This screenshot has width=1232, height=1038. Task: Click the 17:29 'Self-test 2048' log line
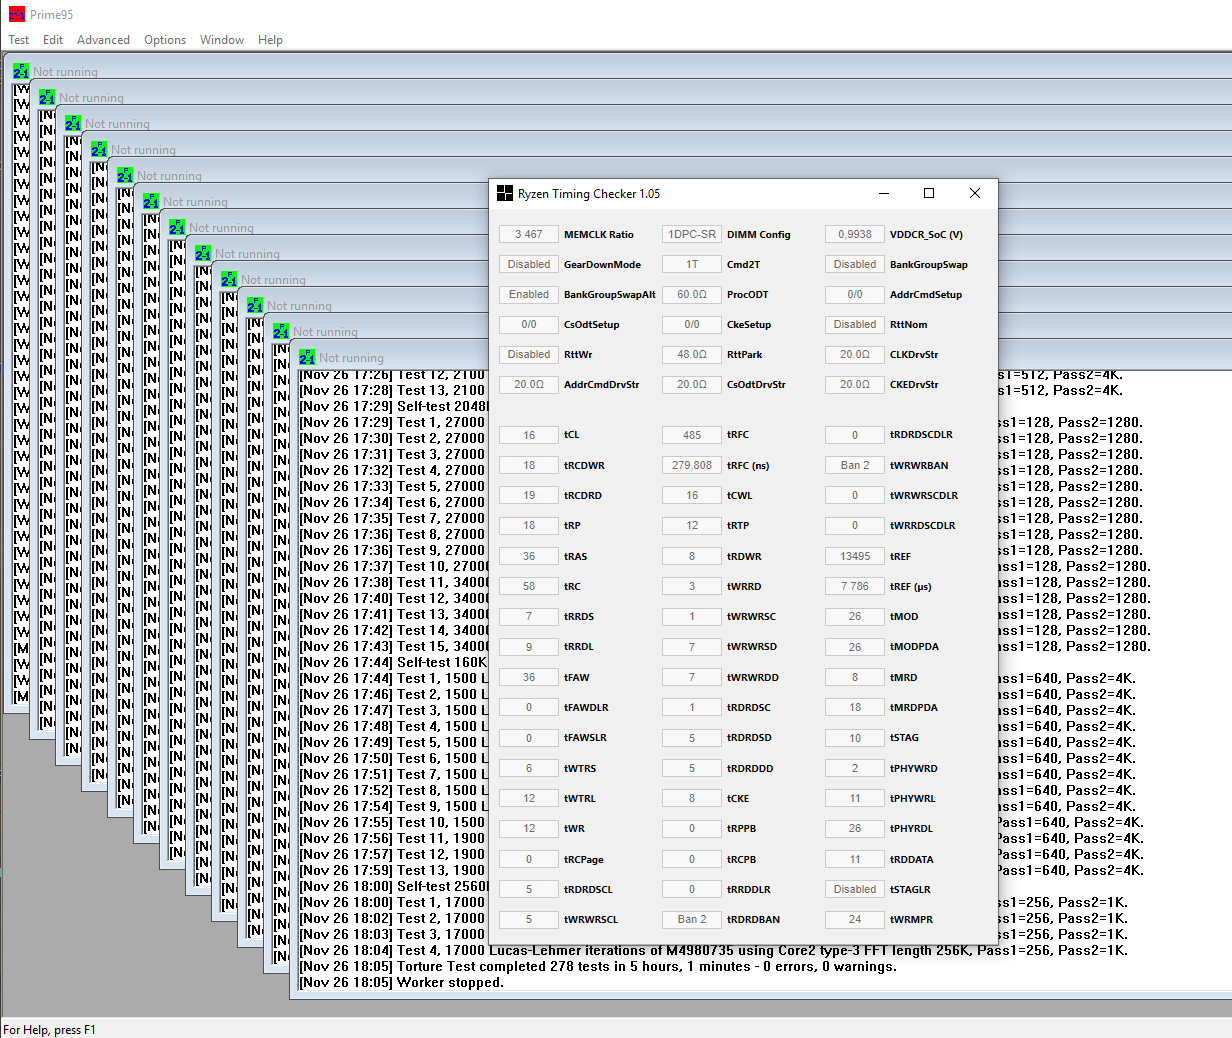click(x=394, y=406)
